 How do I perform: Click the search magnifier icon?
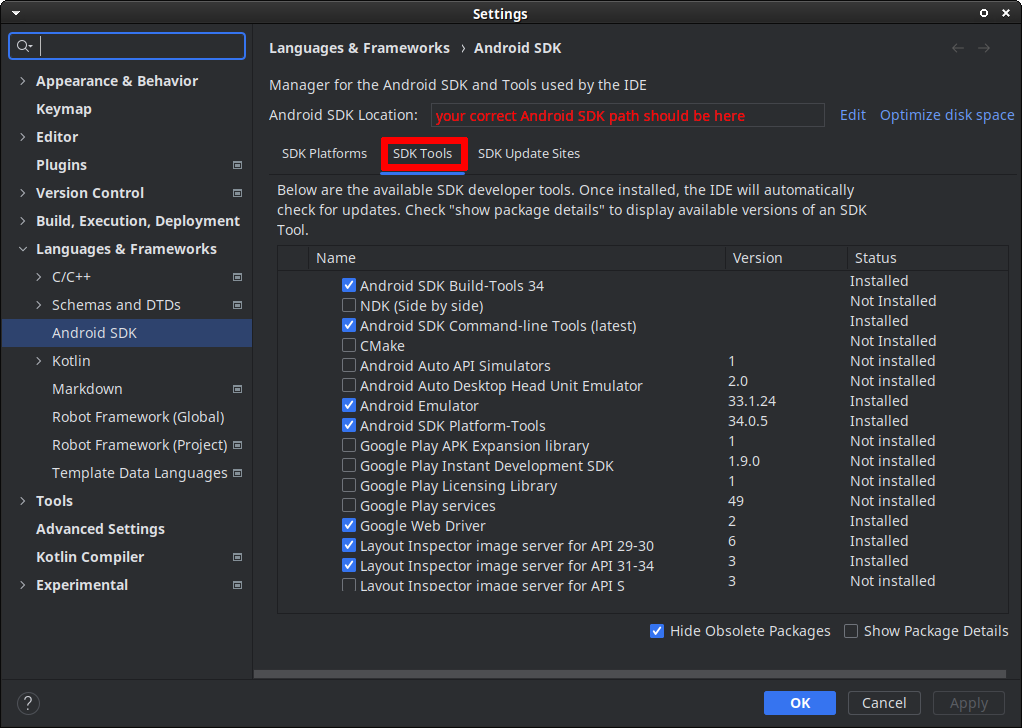coord(24,46)
